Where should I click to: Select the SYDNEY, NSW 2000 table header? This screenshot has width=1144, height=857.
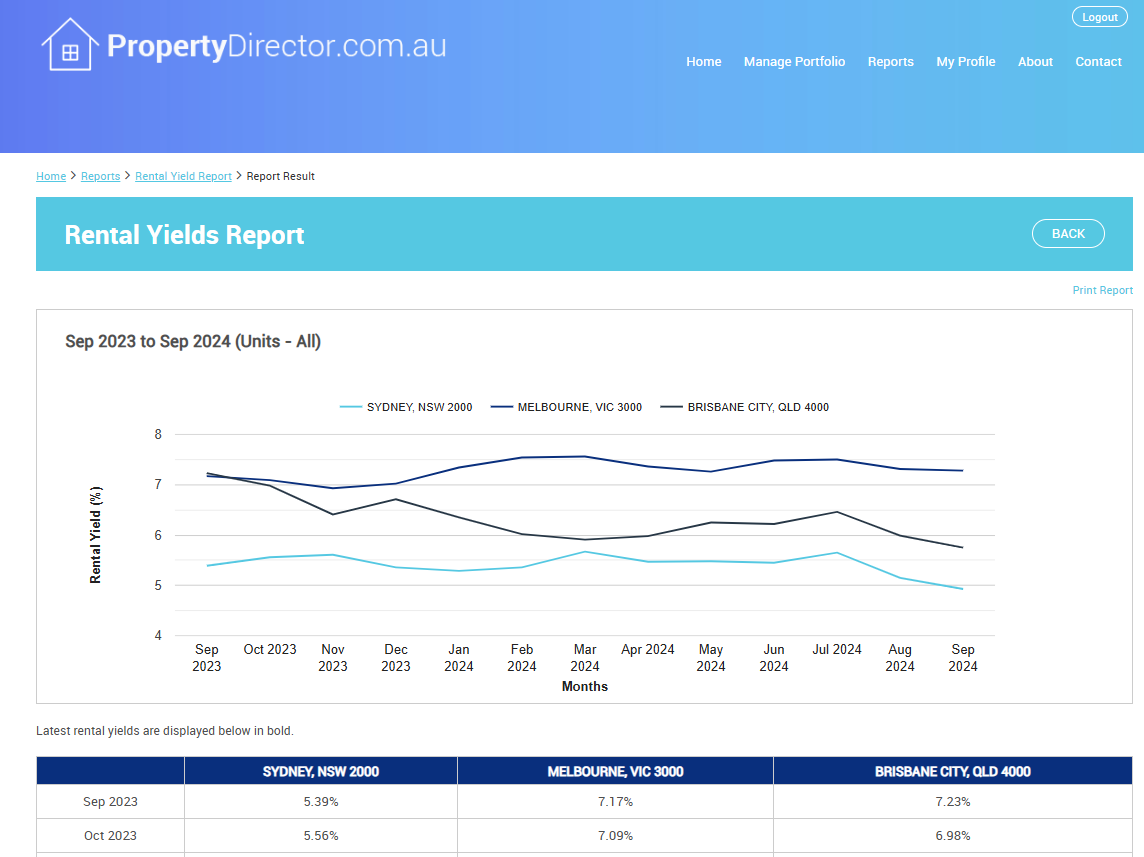[320, 770]
